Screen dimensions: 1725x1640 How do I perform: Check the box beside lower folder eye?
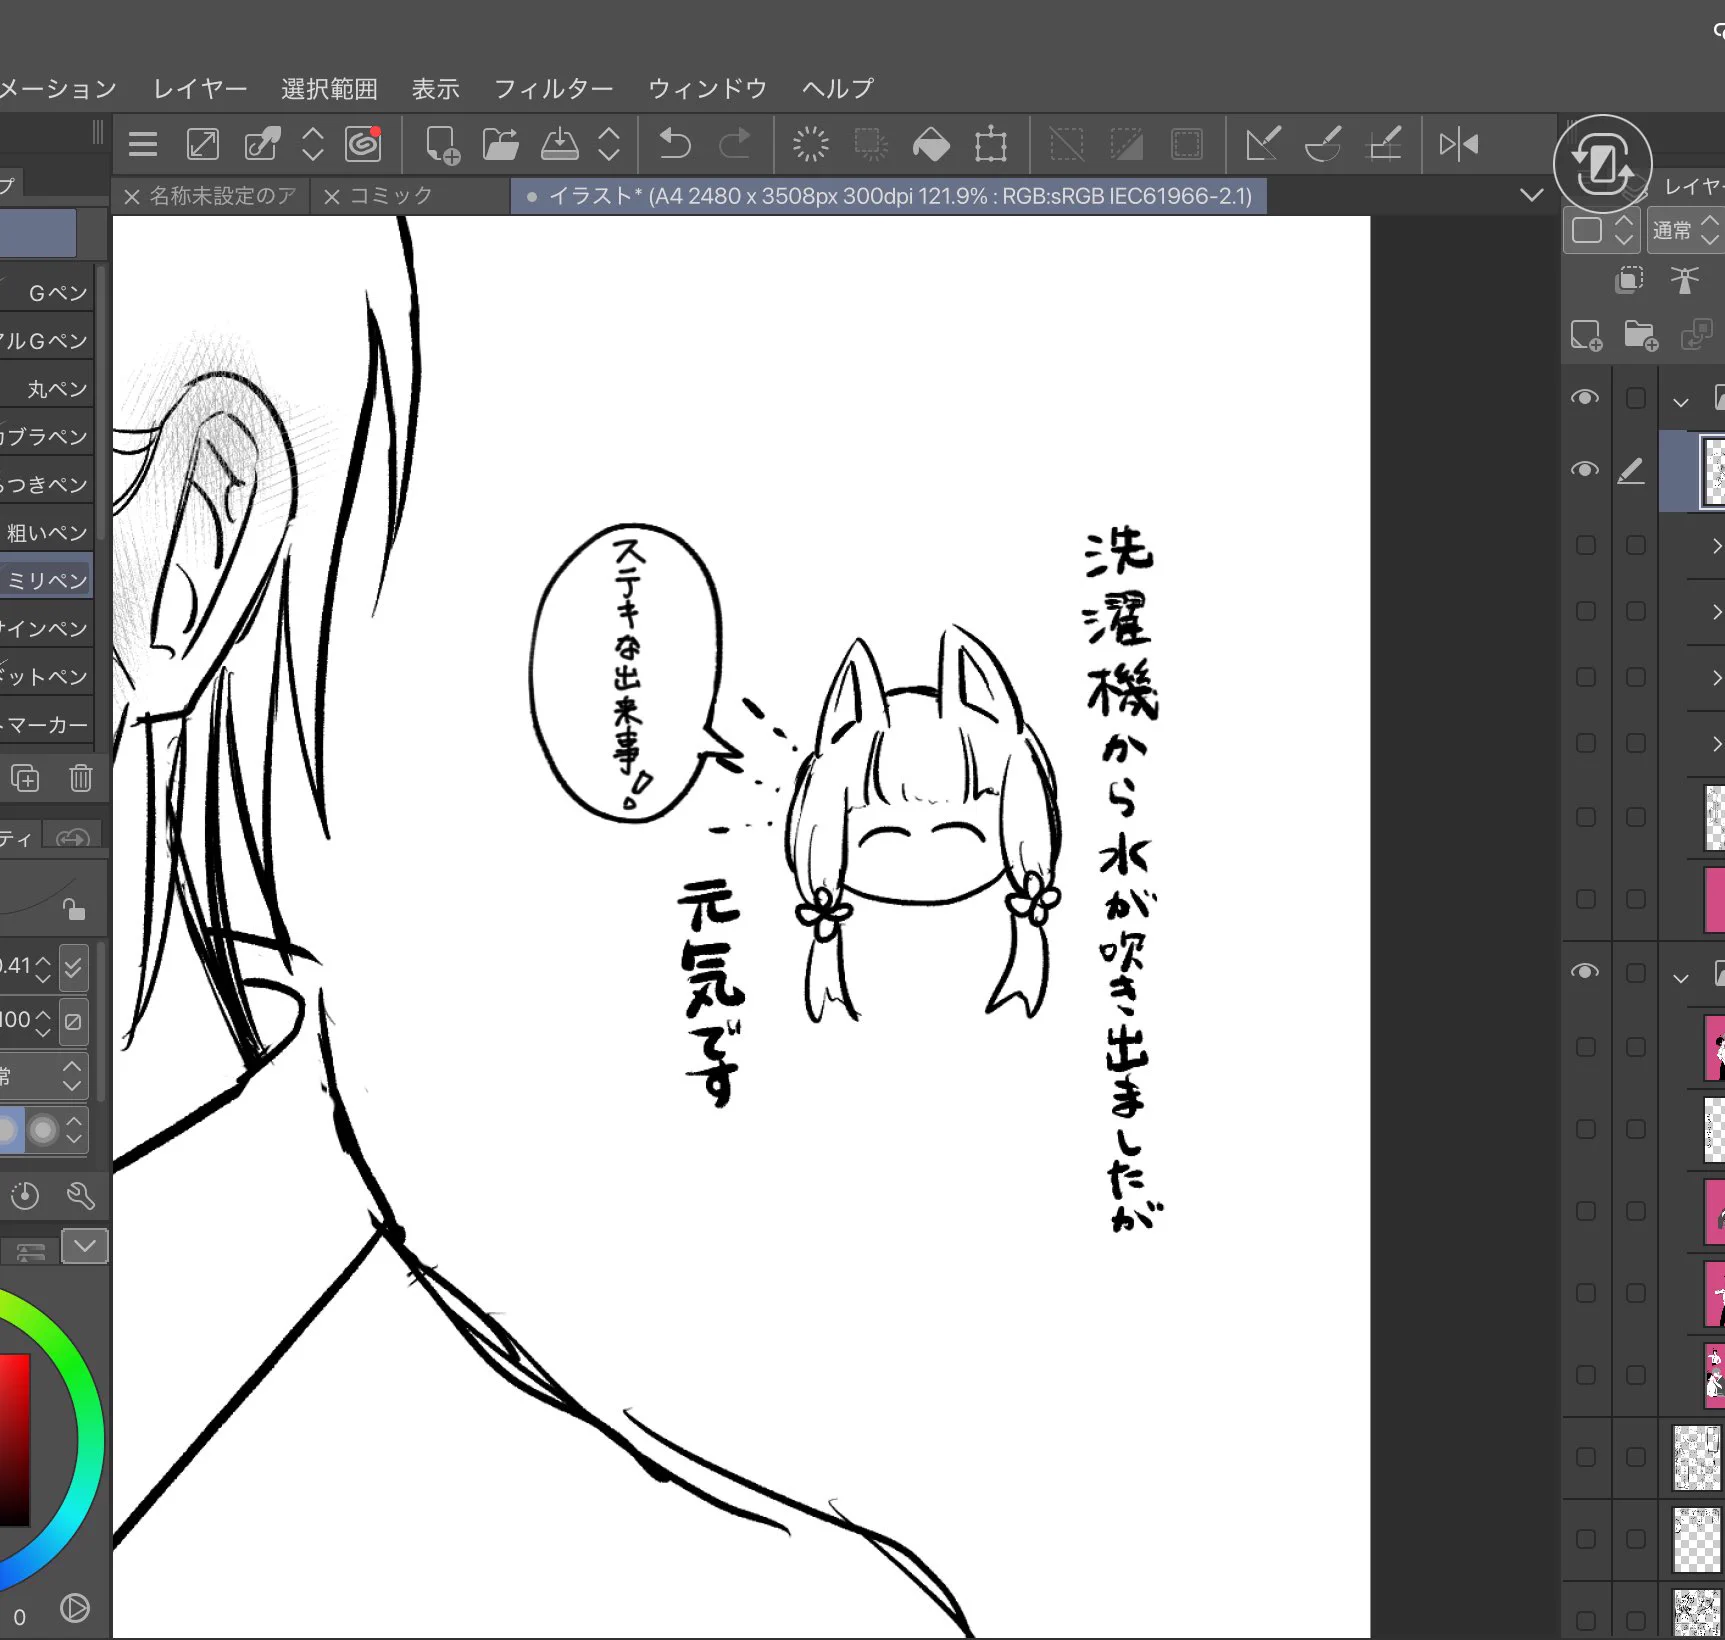click(1636, 972)
